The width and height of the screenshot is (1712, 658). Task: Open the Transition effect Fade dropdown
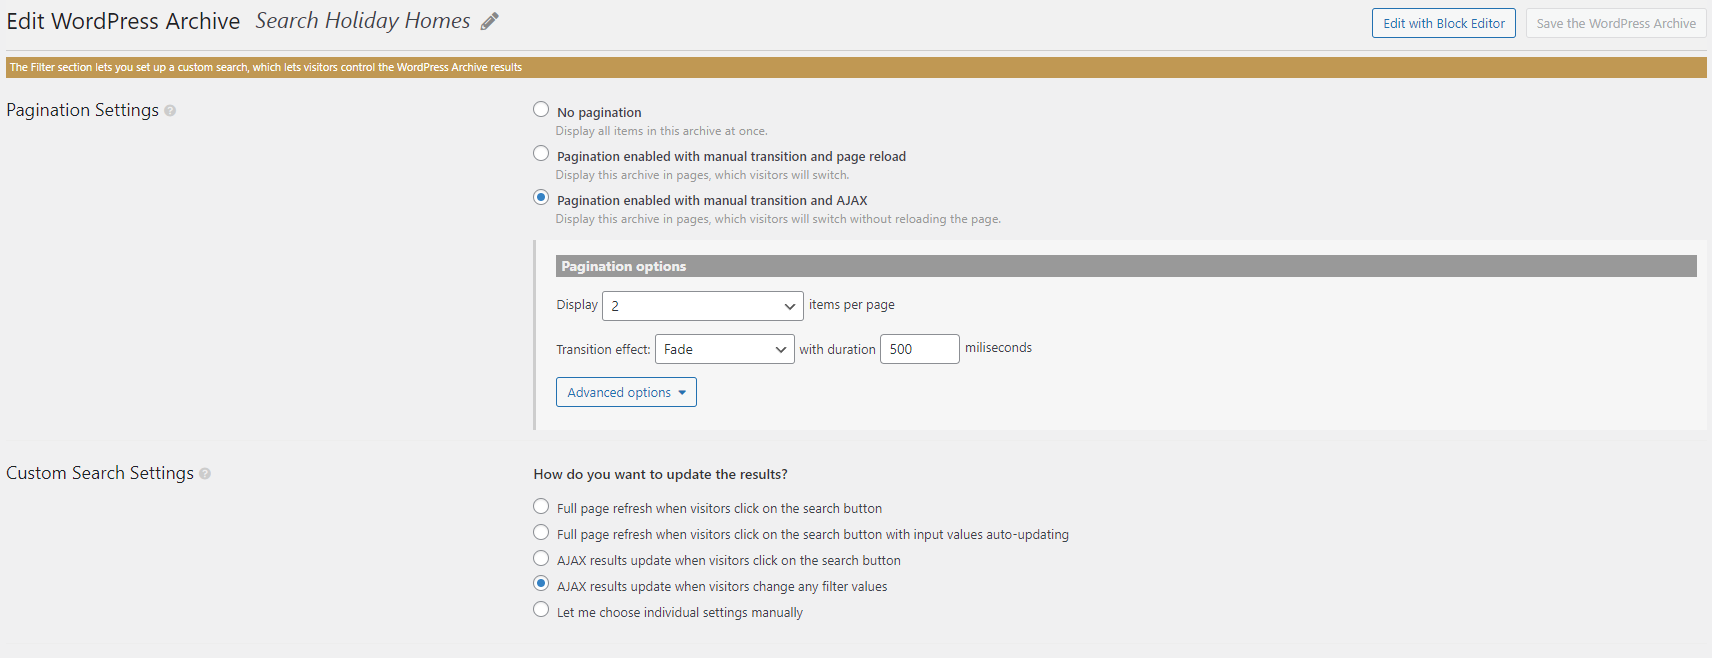pos(725,349)
